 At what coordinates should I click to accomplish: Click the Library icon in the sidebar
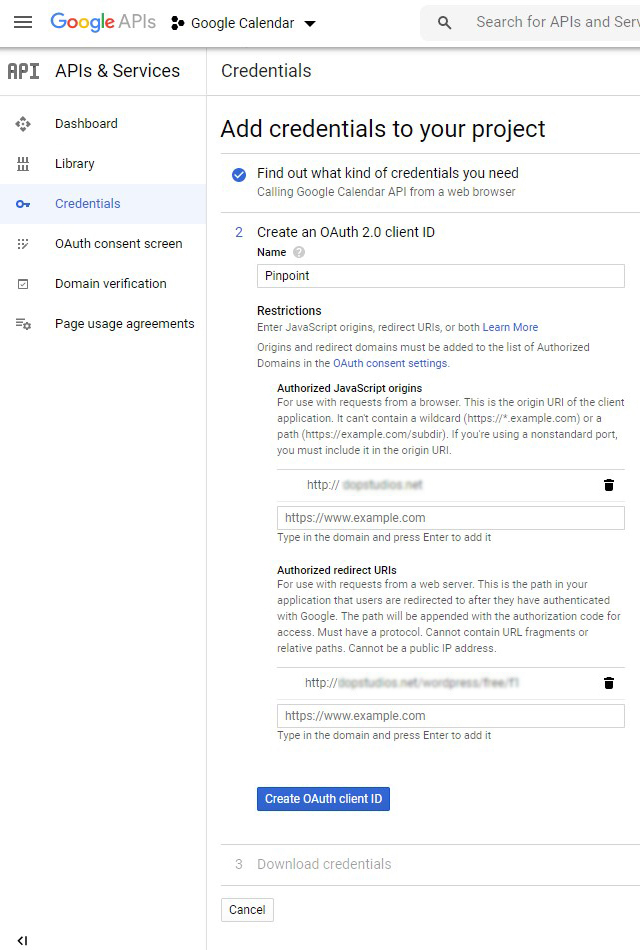(23, 164)
